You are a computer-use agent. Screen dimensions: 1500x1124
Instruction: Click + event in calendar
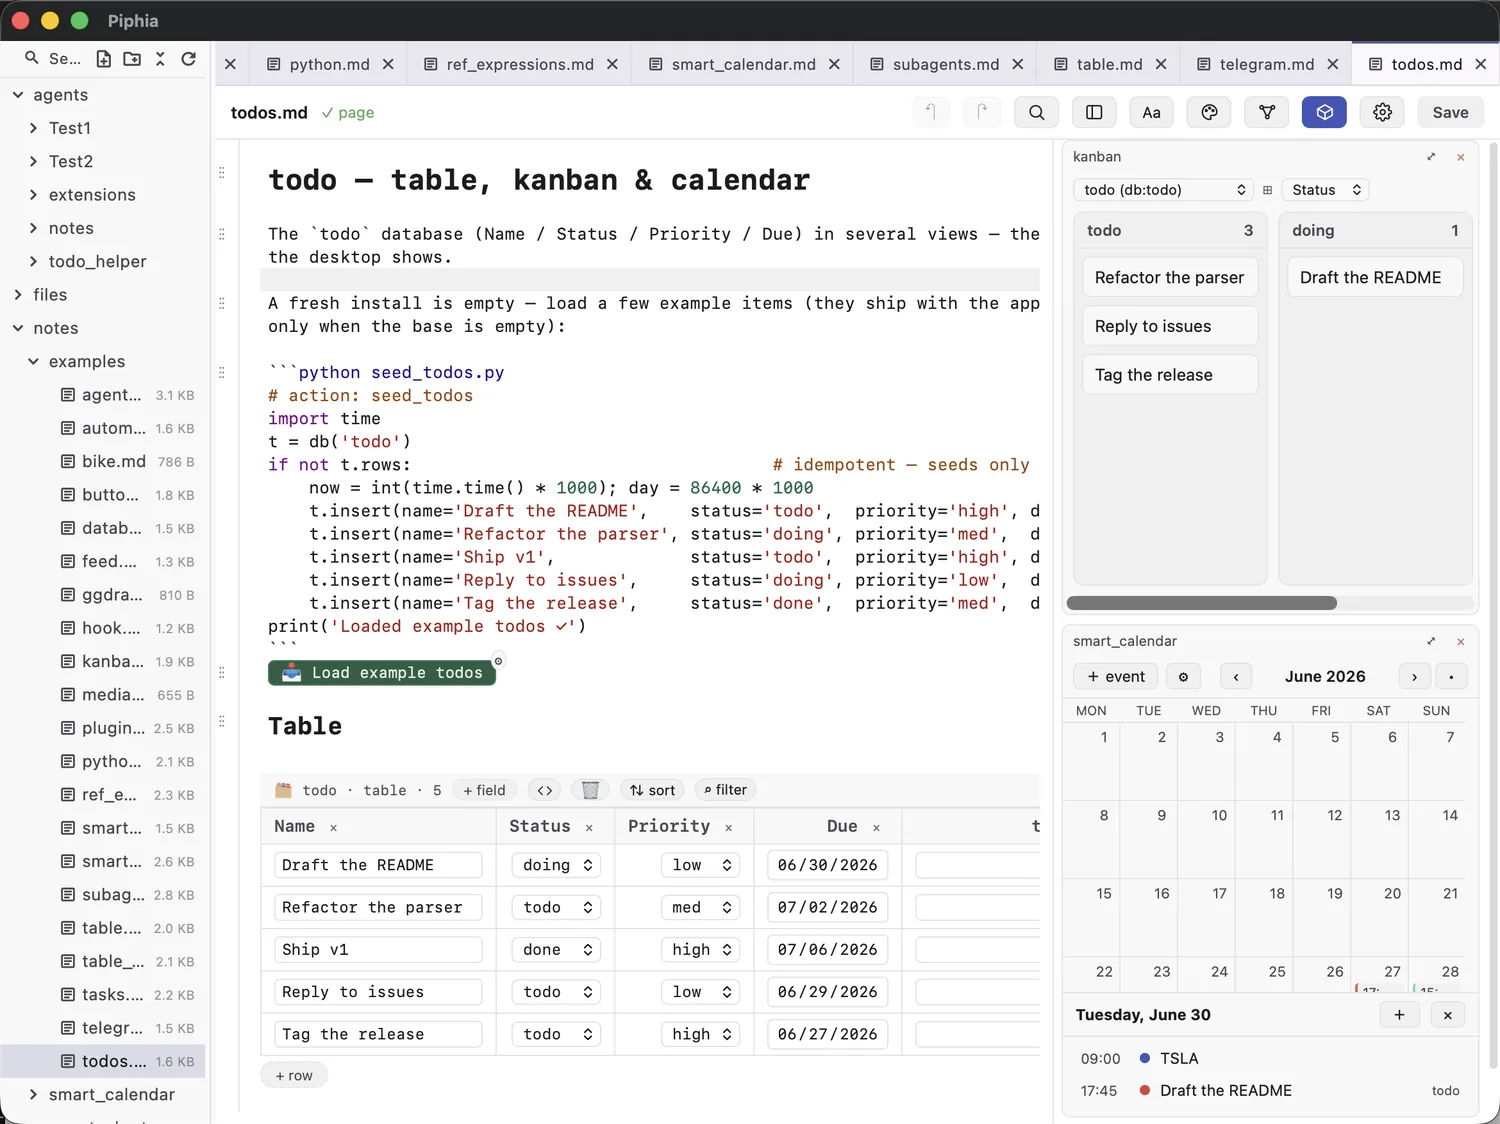tap(1116, 677)
